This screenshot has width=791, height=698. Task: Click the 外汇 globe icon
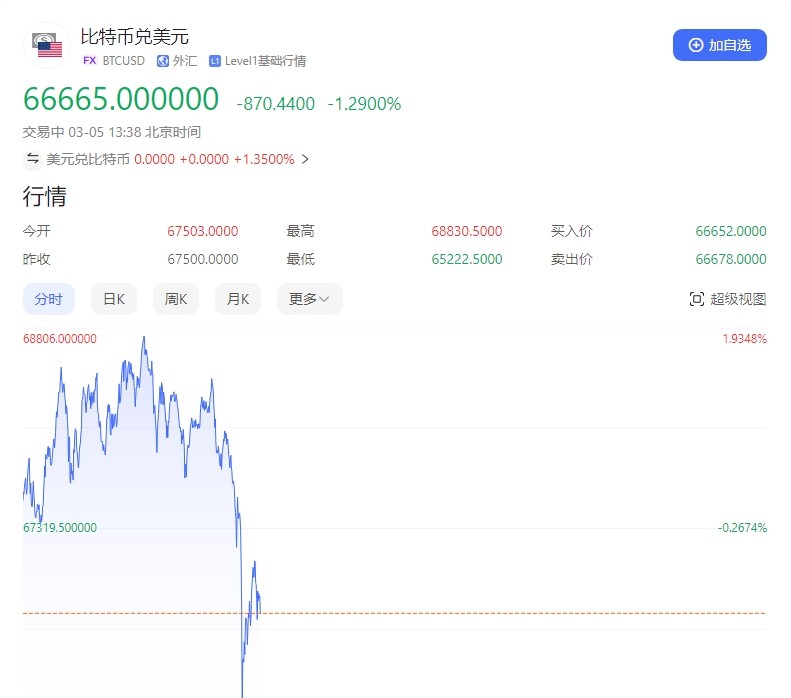click(162, 61)
